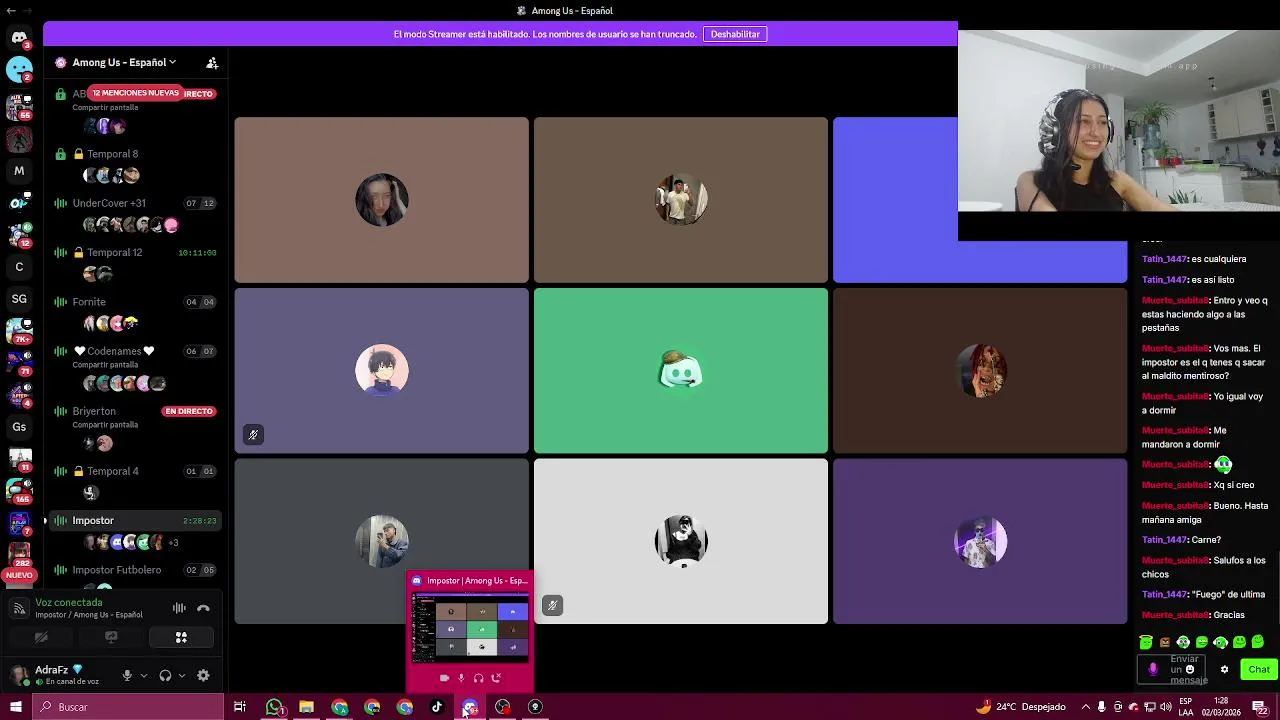Open WhatsApp from the taskbar
Viewport: 1280px width, 720px height.
[x=274, y=707]
